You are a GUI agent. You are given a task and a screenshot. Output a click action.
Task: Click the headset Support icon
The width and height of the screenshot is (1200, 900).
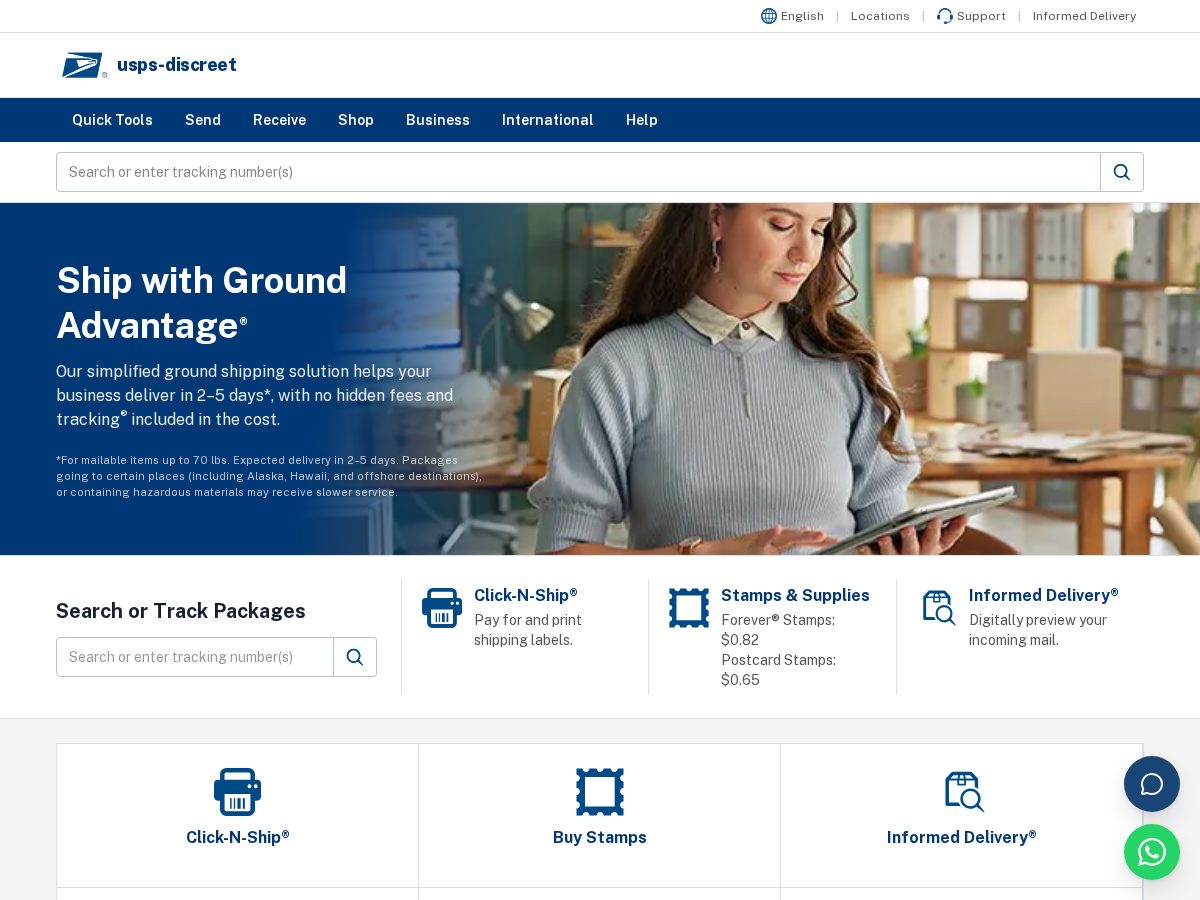pyautogui.click(x=945, y=16)
